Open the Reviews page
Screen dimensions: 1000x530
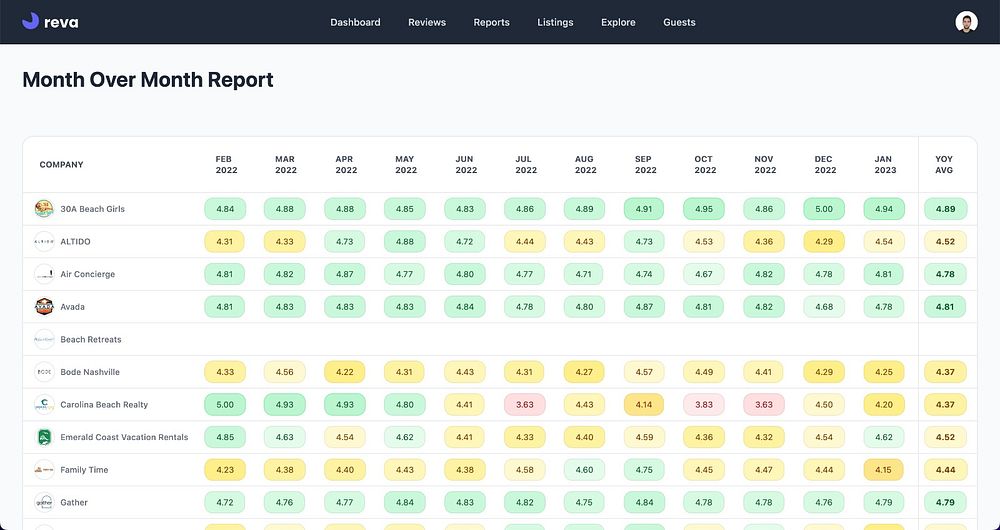pos(427,22)
